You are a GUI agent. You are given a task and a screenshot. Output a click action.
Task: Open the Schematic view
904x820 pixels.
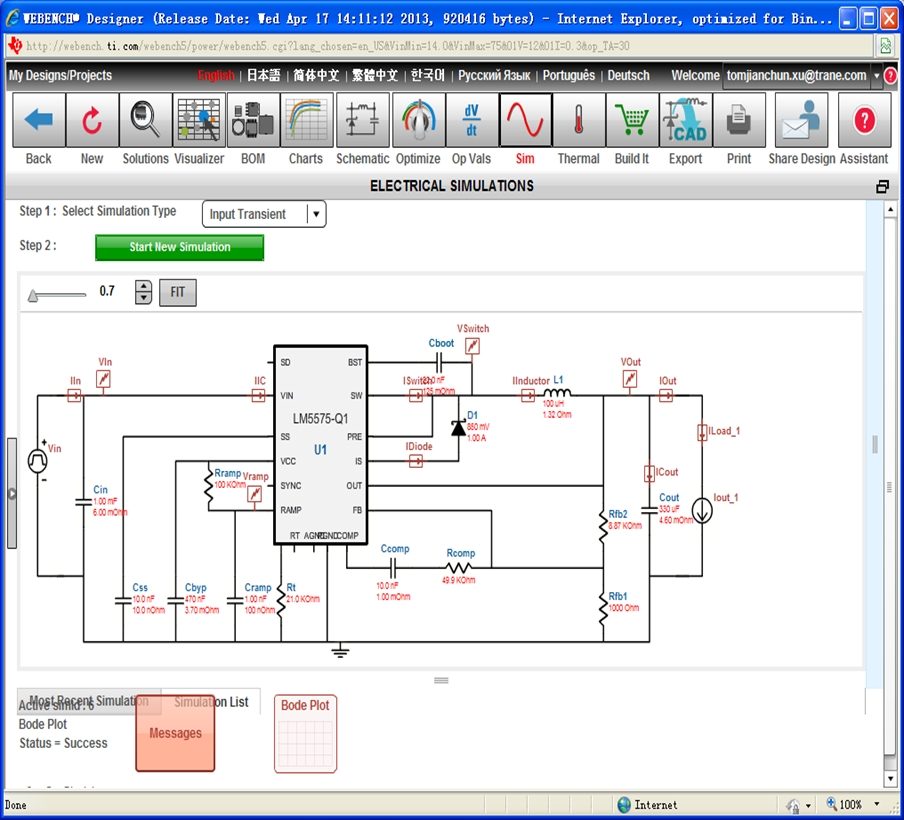(362, 121)
